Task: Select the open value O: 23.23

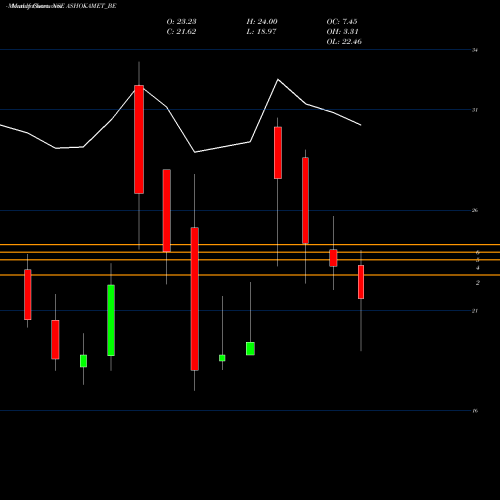Action: (181, 22)
